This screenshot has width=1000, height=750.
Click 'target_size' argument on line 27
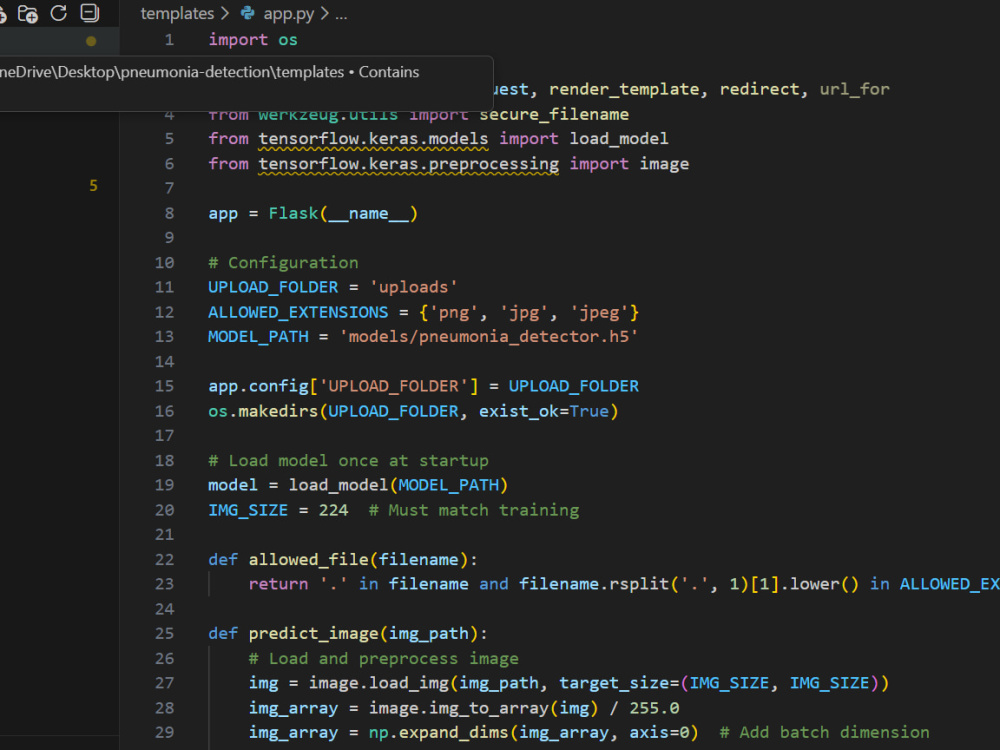(614, 684)
